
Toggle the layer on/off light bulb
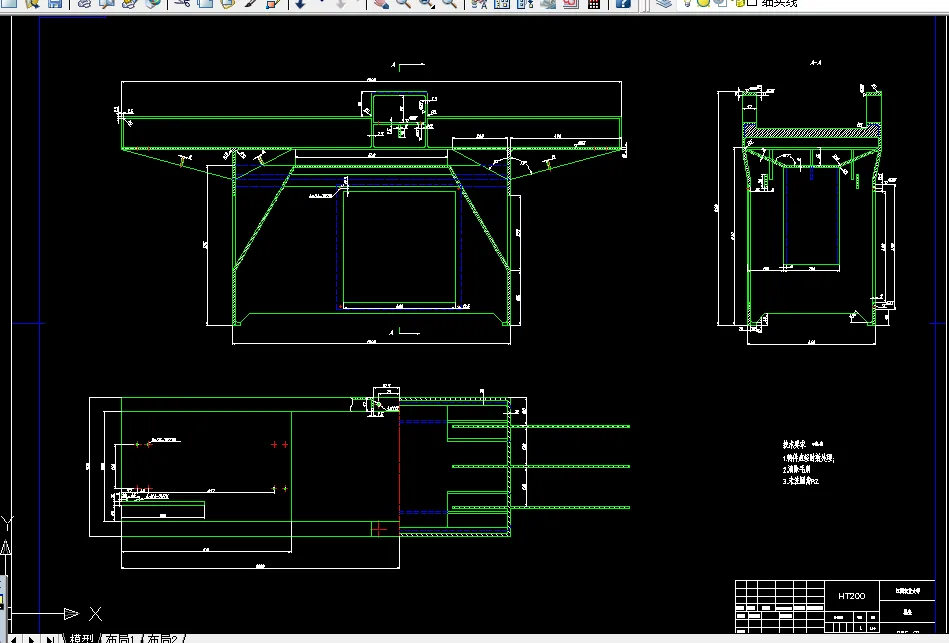click(x=687, y=3)
